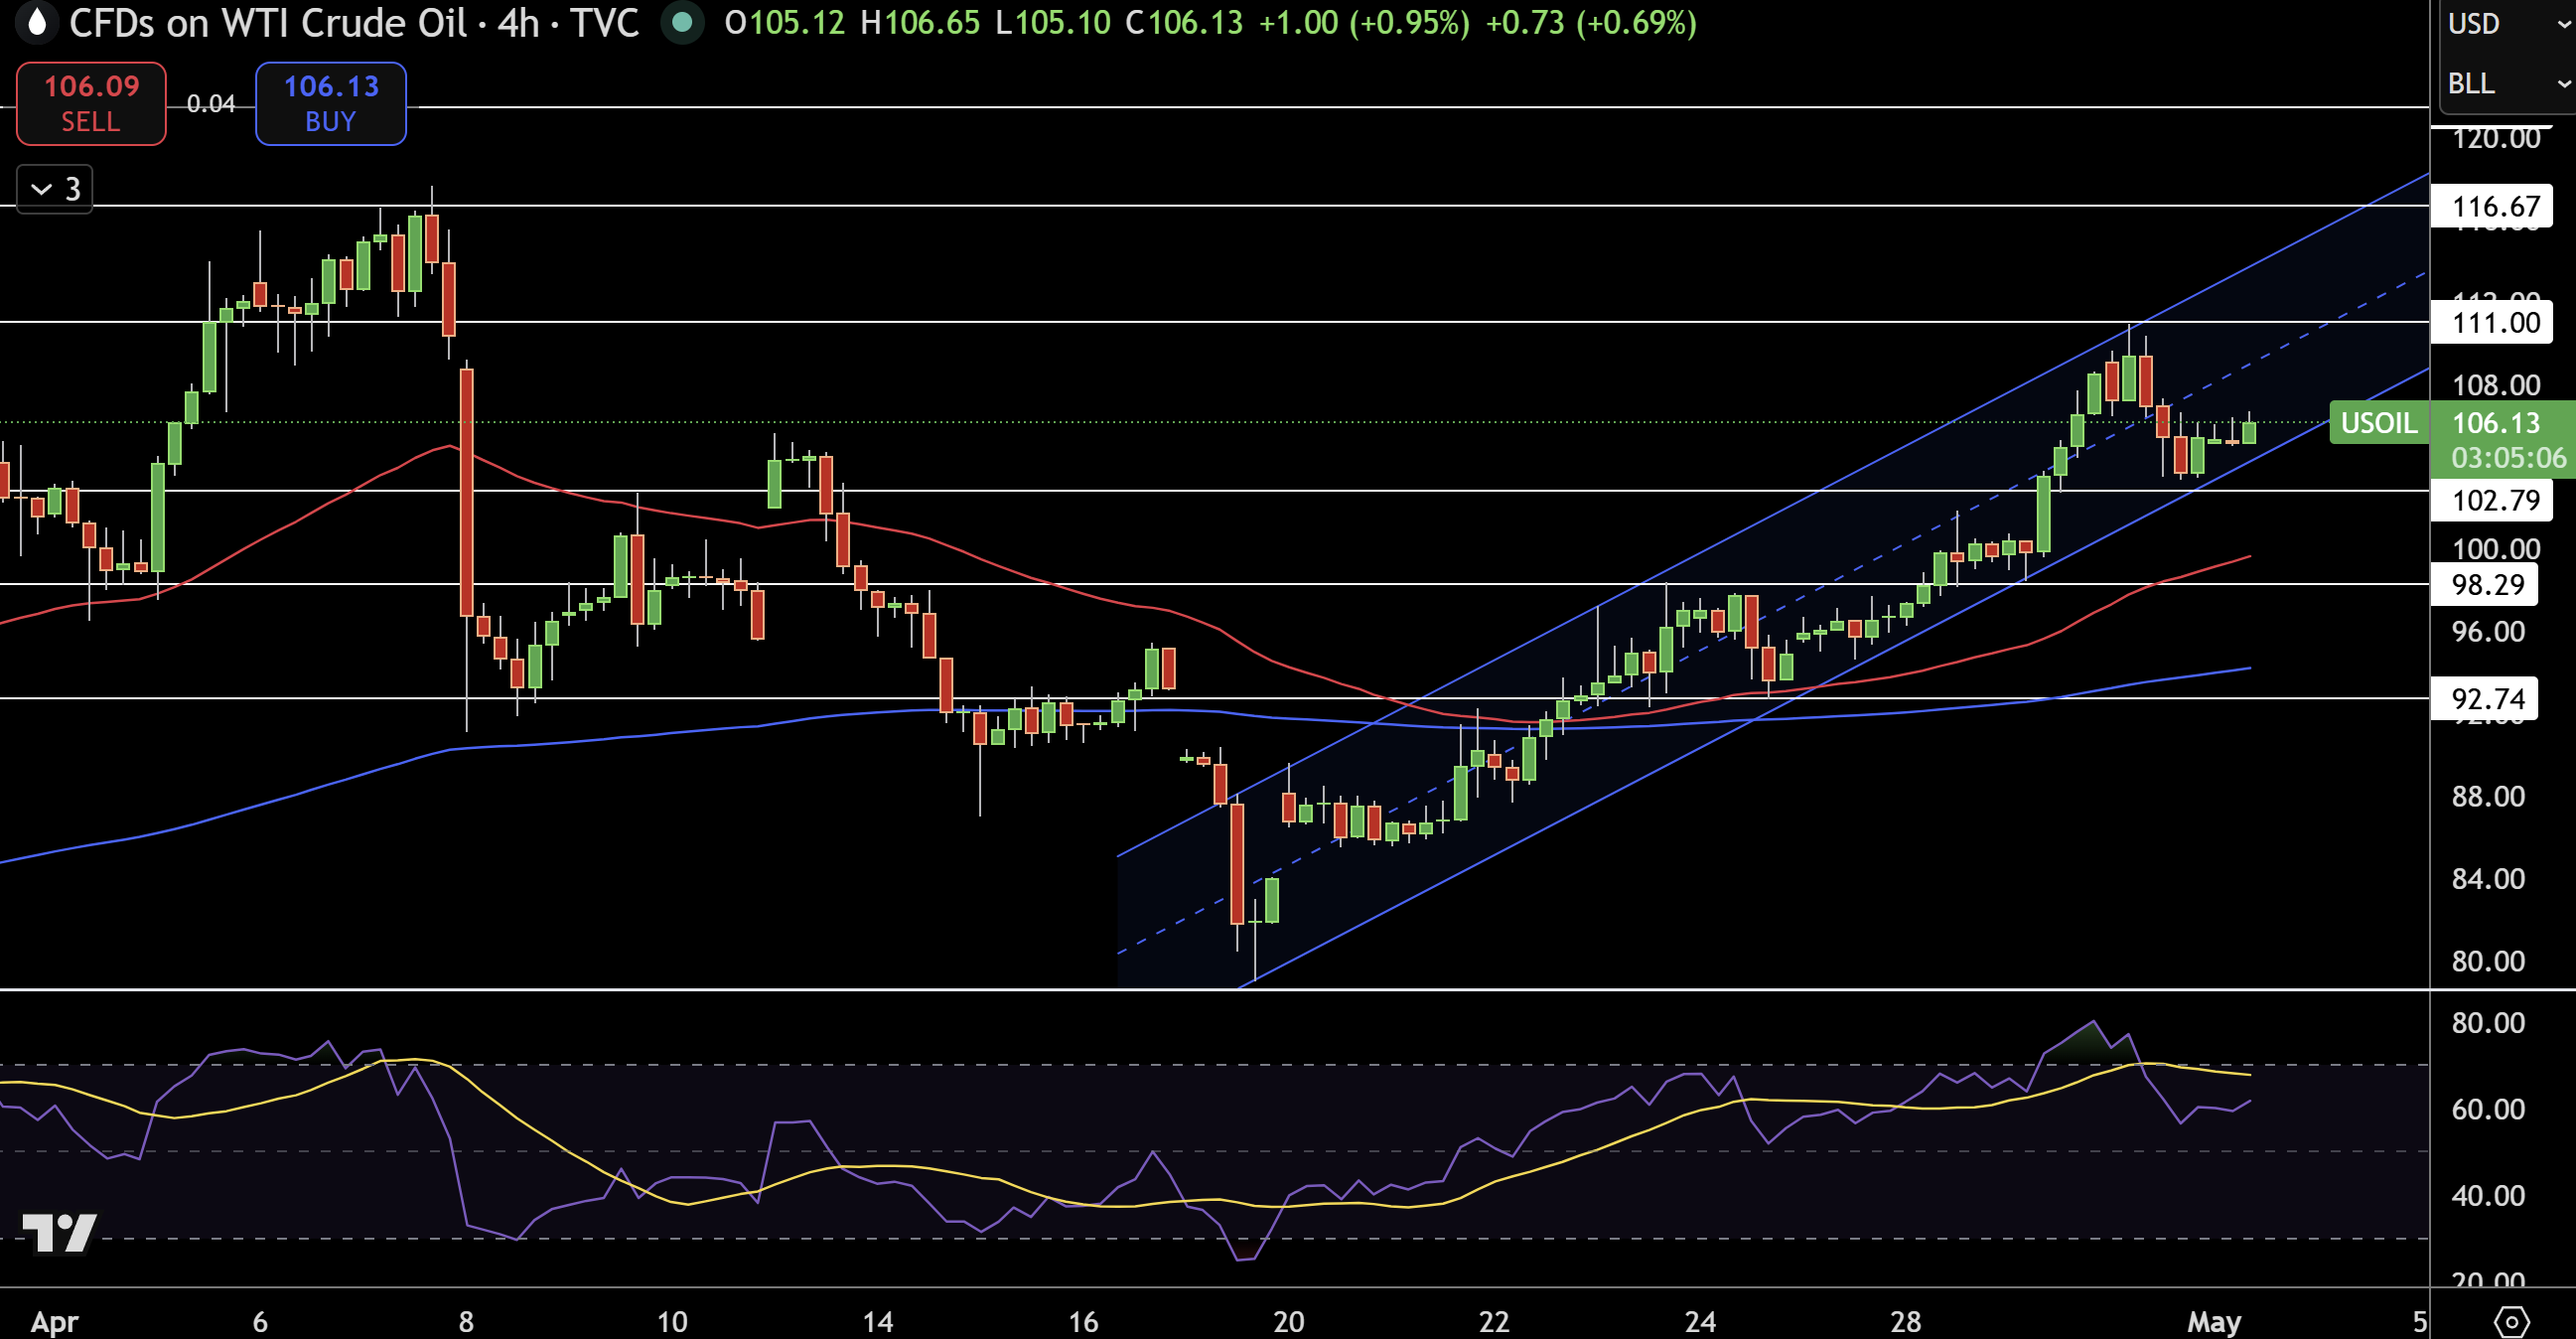Click the green market status dot icon

click(x=682, y=22)
